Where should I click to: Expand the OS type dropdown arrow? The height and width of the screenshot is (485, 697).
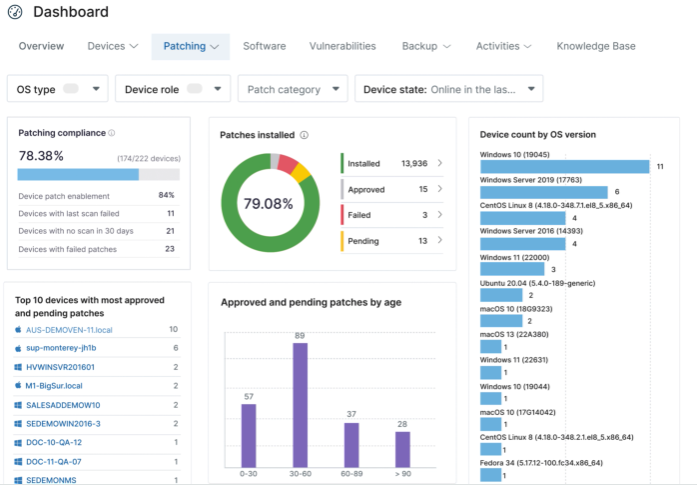point(96,89)
